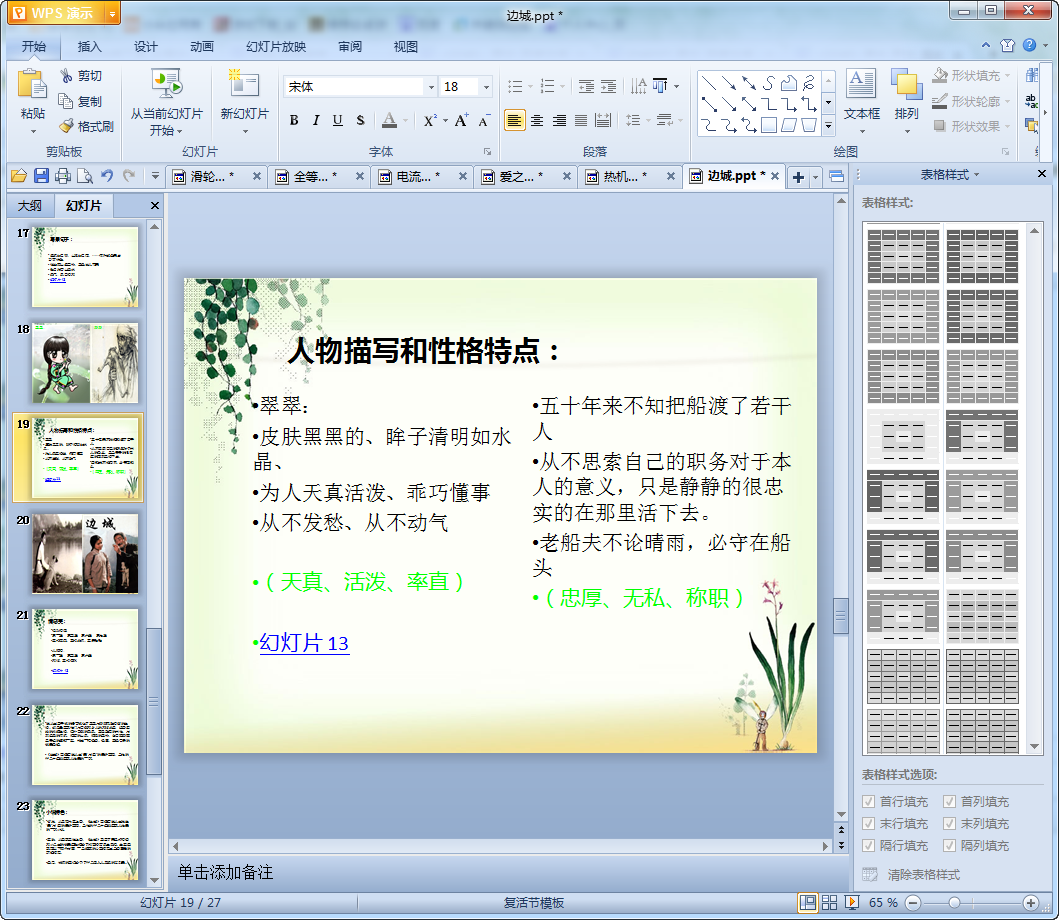Expand the shapes gallery more arrow
This screenshot has height=920, width=1059.
pyautogui.click(x=828, y=126)
